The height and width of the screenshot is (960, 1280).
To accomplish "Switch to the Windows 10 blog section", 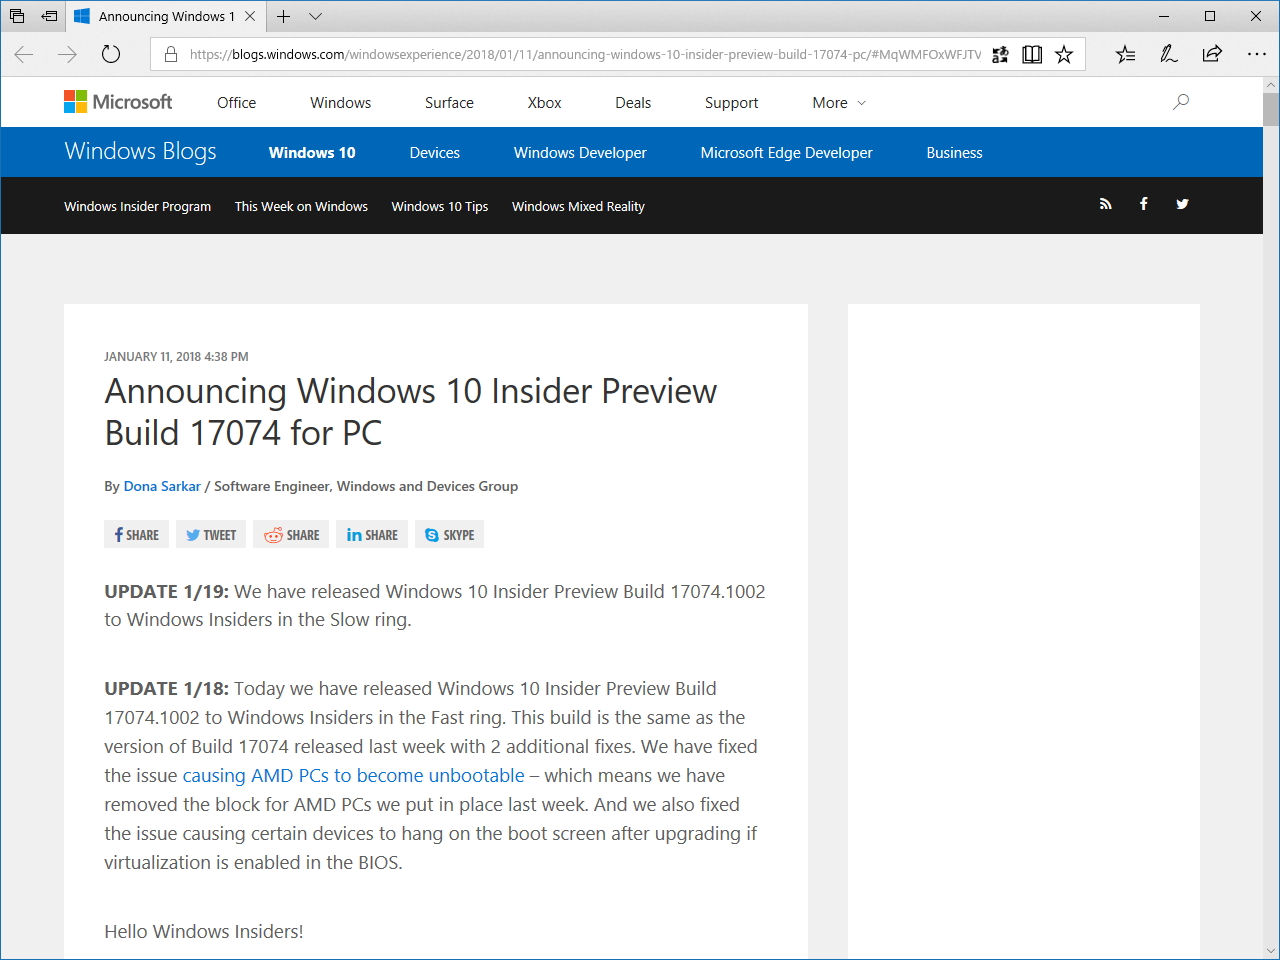I will click(311, 152).
